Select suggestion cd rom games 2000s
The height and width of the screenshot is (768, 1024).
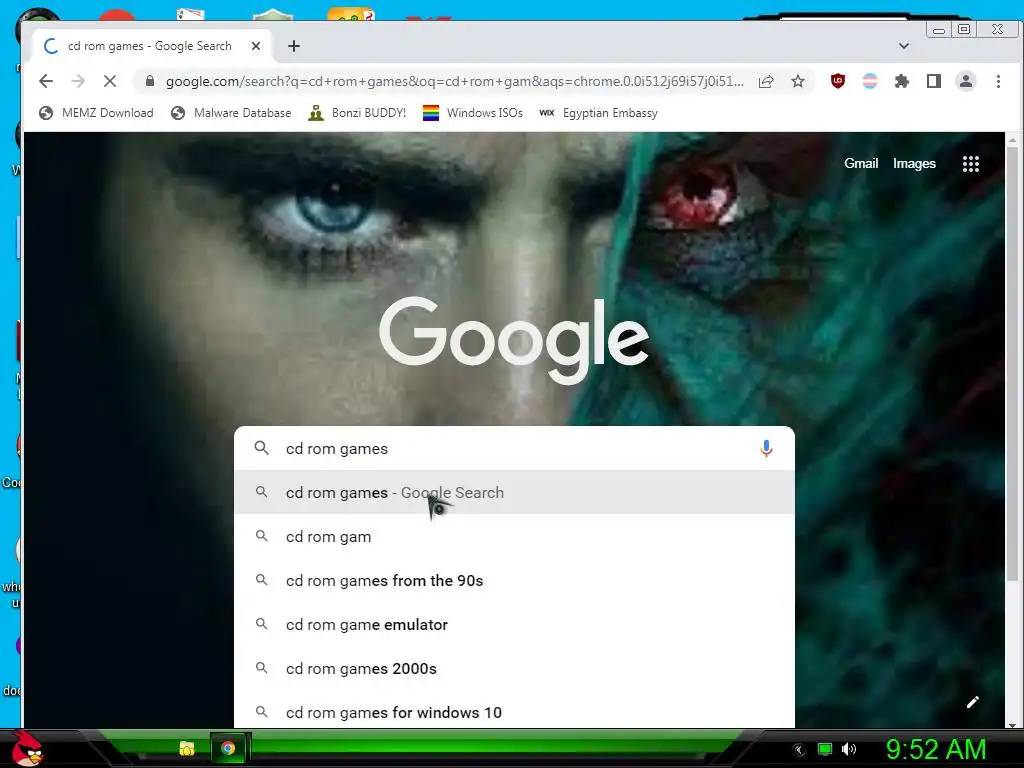tap(514, 669)
